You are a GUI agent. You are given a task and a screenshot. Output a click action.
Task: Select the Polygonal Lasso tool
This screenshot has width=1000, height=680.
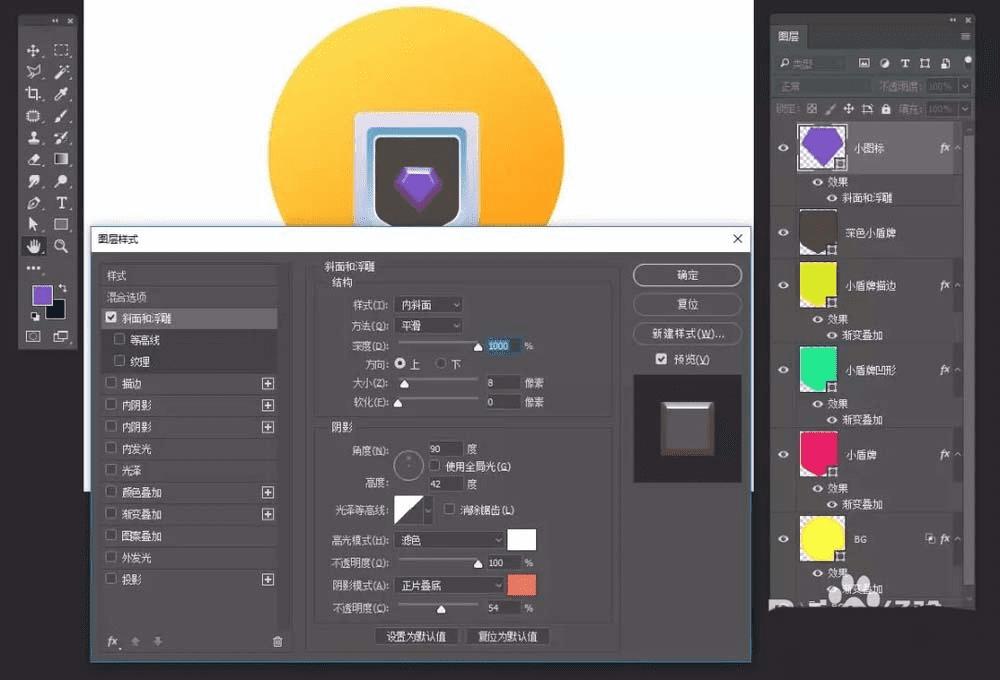(33, 72)
